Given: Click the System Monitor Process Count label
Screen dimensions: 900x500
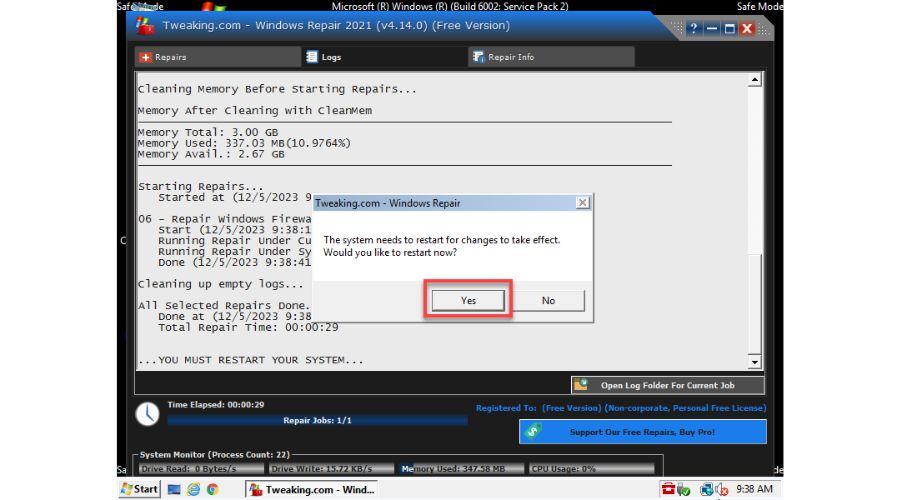Looking at the screenshot, I should point(215,455).
